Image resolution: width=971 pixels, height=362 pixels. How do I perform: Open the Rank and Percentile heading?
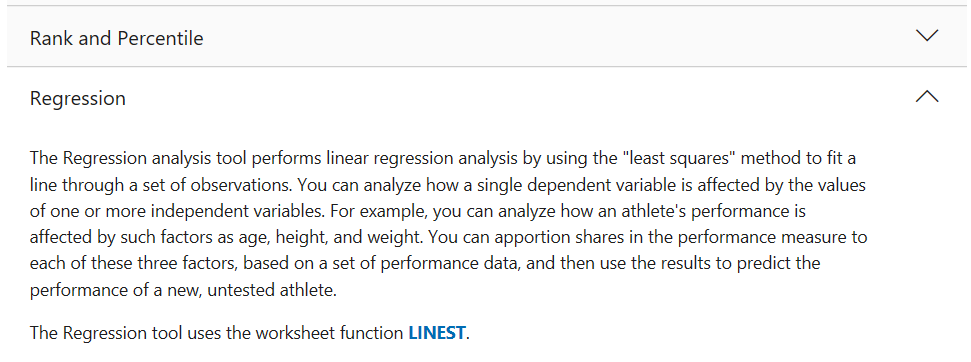pos(116,38)
